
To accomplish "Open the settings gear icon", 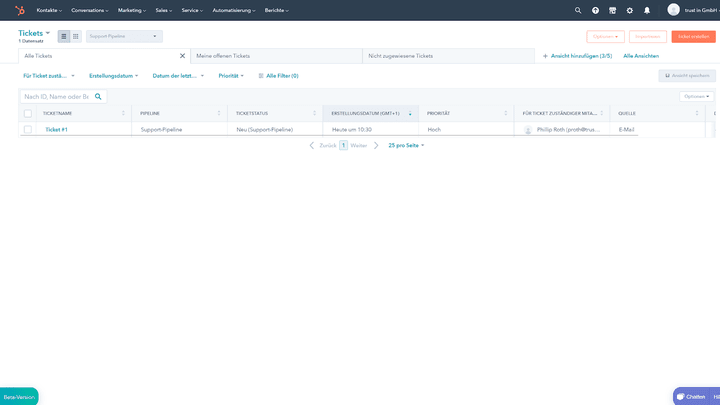I will (630, 10).
